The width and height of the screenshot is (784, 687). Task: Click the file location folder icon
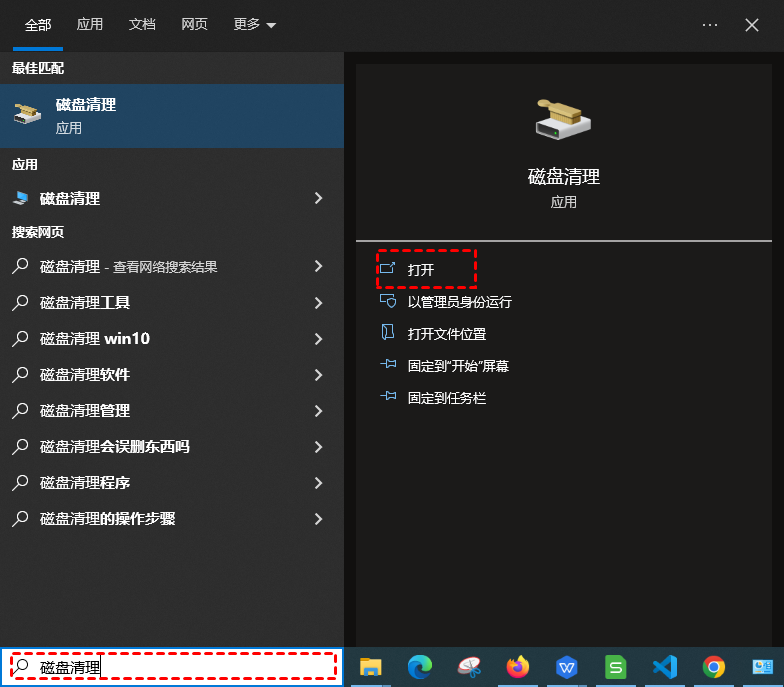click(x=388, y=332)
